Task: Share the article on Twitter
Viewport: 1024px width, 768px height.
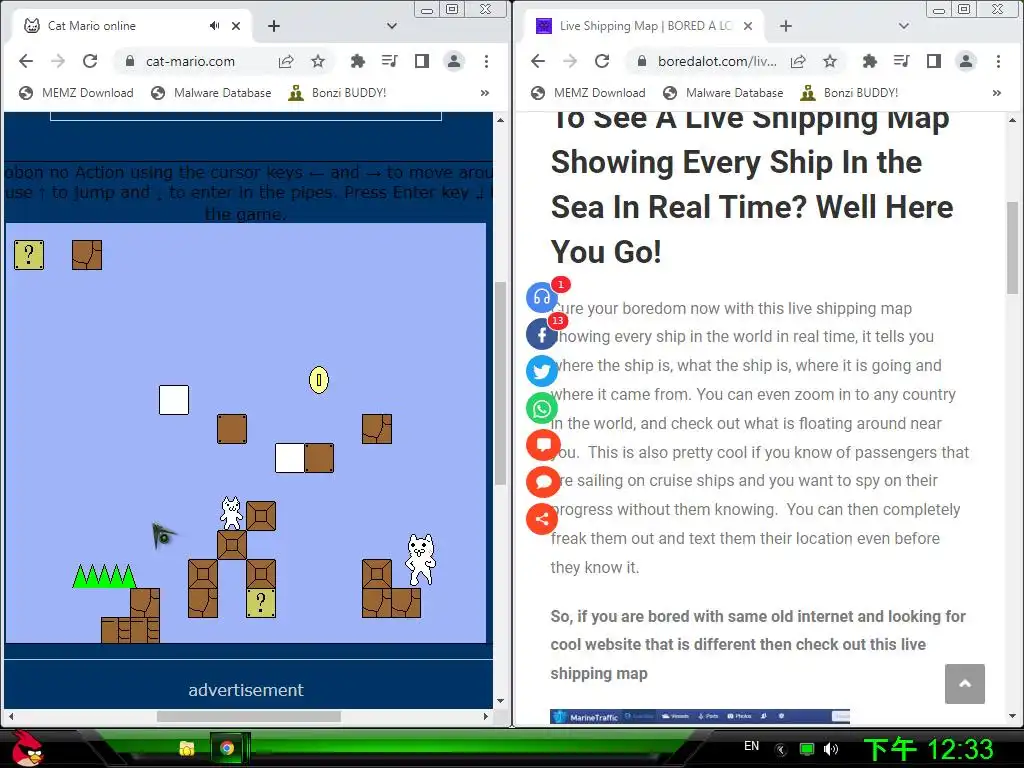Action: pos(542,372)
